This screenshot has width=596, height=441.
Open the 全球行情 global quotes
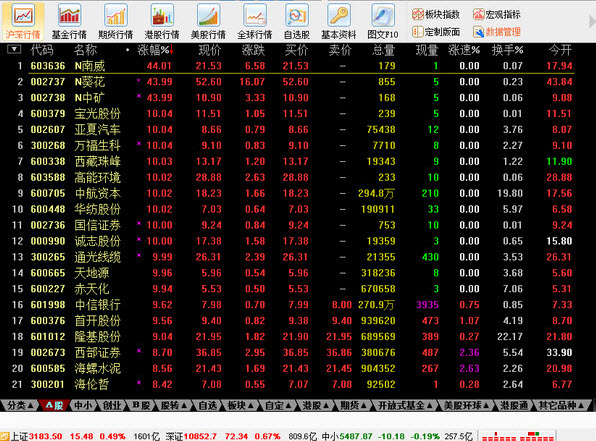255,21
